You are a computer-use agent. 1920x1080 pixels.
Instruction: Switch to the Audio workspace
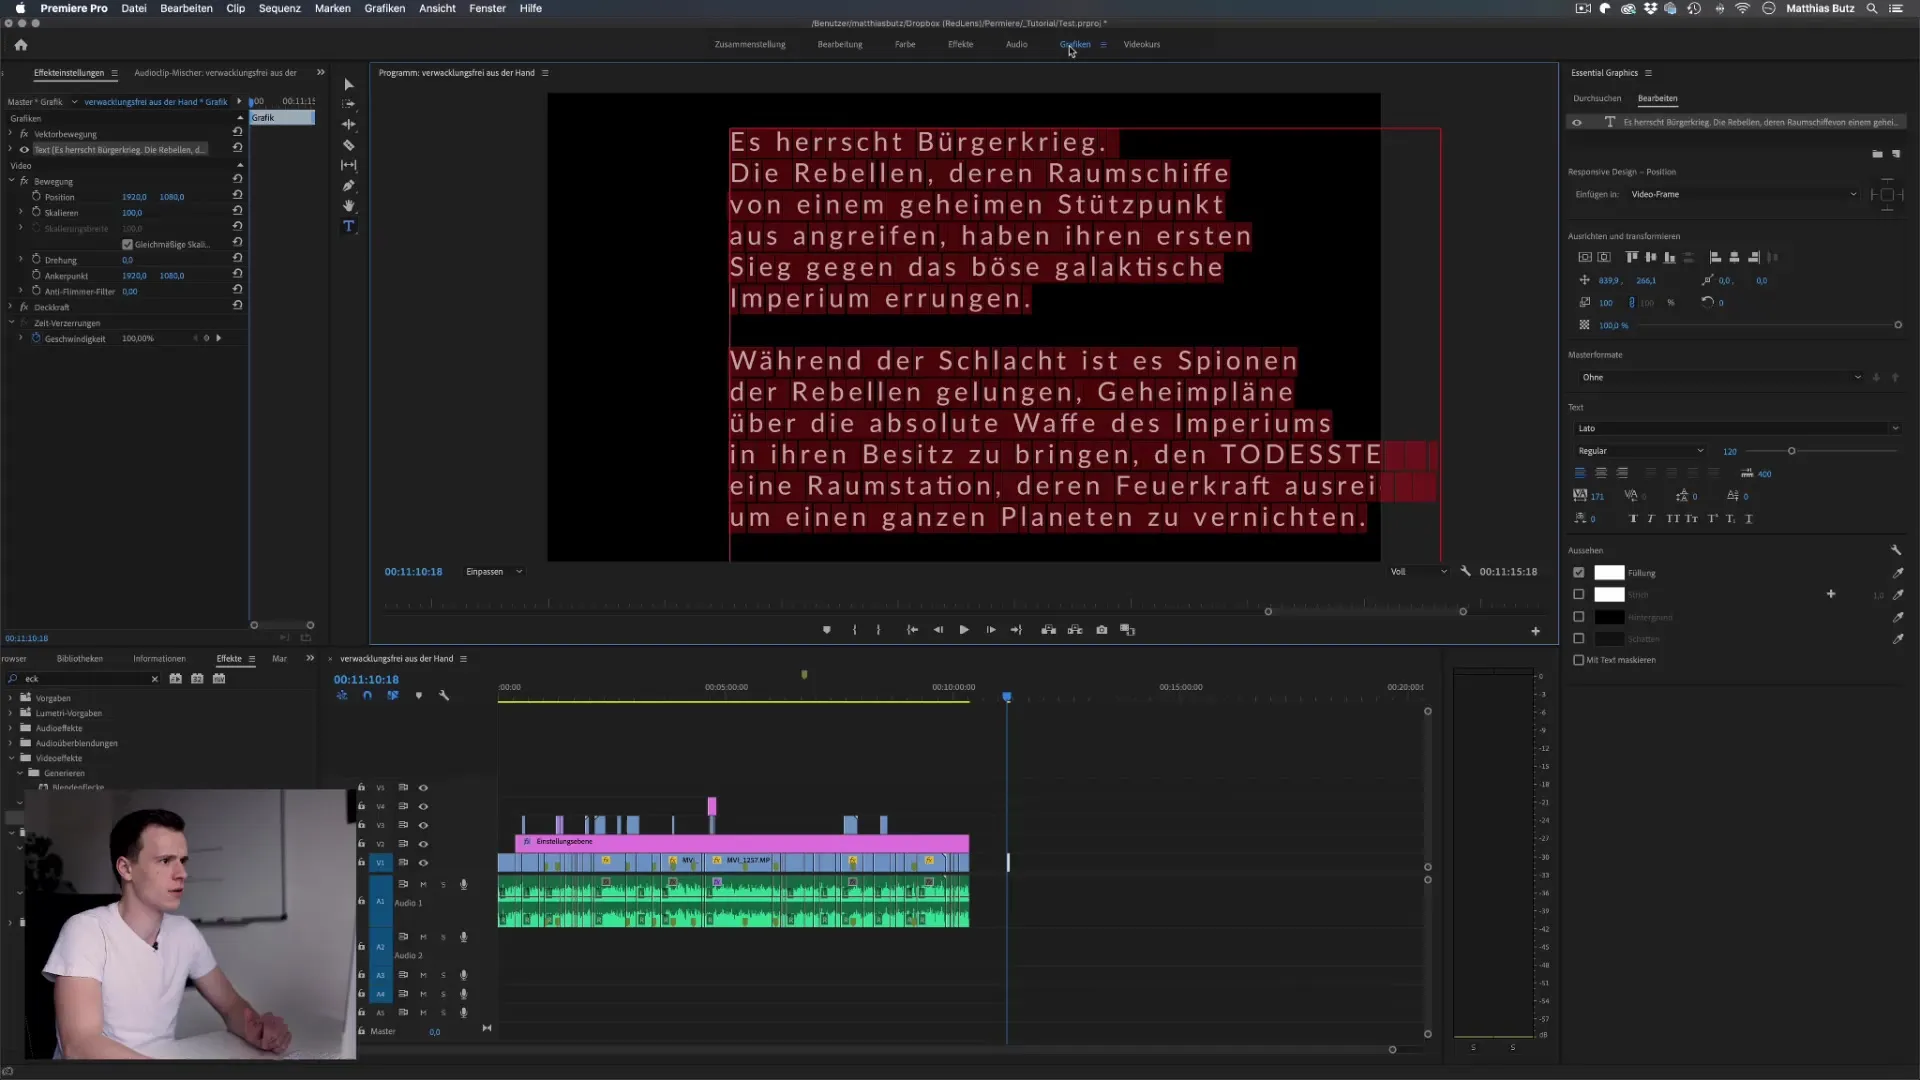point(1016,44)
